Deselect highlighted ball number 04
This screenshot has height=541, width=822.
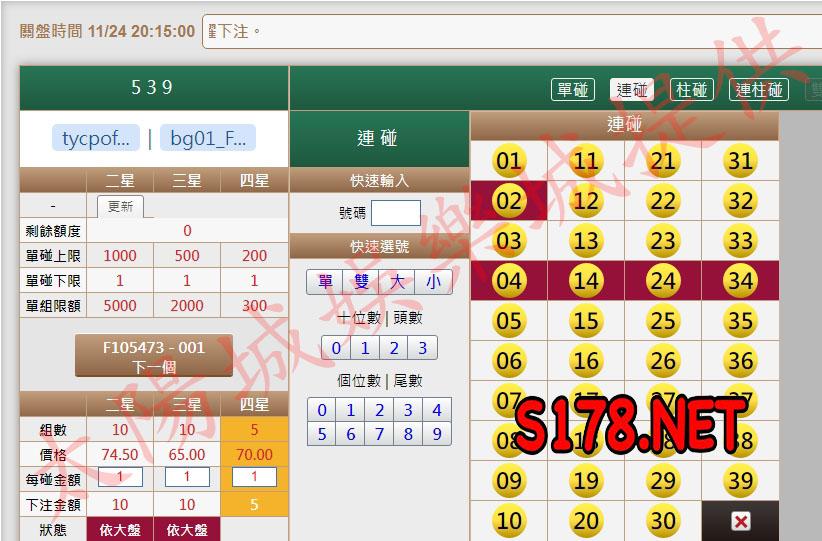509,281
